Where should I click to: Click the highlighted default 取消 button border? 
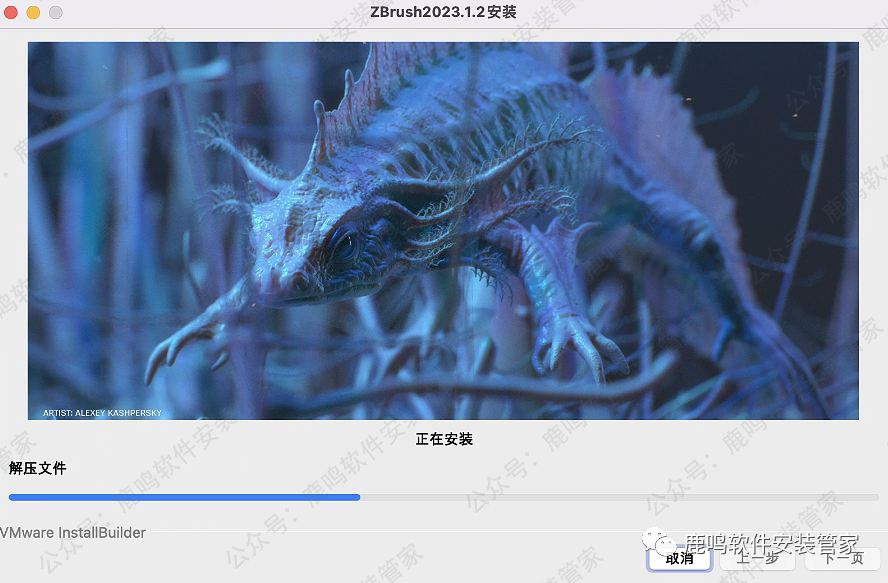pyautogui.click(x=678, y=560)
